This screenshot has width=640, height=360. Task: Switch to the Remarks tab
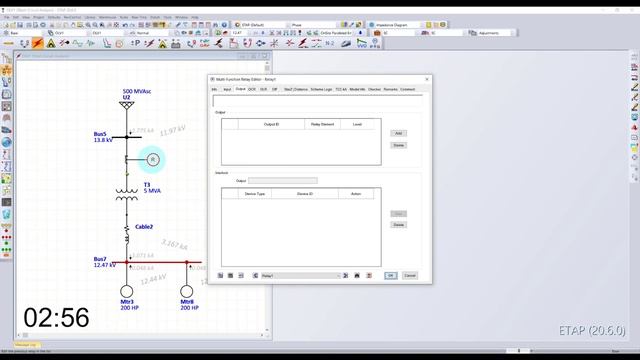point(390,89)
